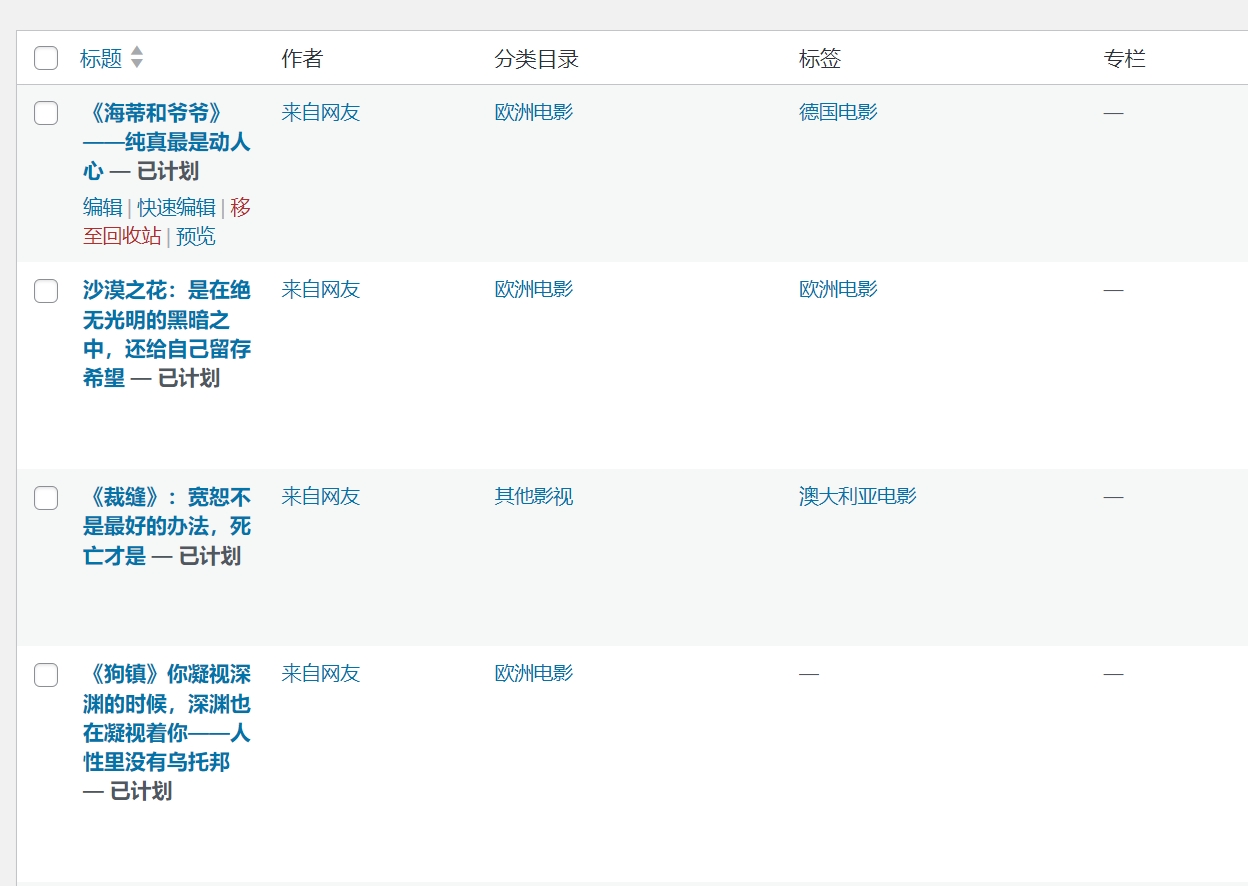Viewport: 1248px width, 886px height.
Task: Filter by 其他影视 category
Action: (x=534, y=496)
